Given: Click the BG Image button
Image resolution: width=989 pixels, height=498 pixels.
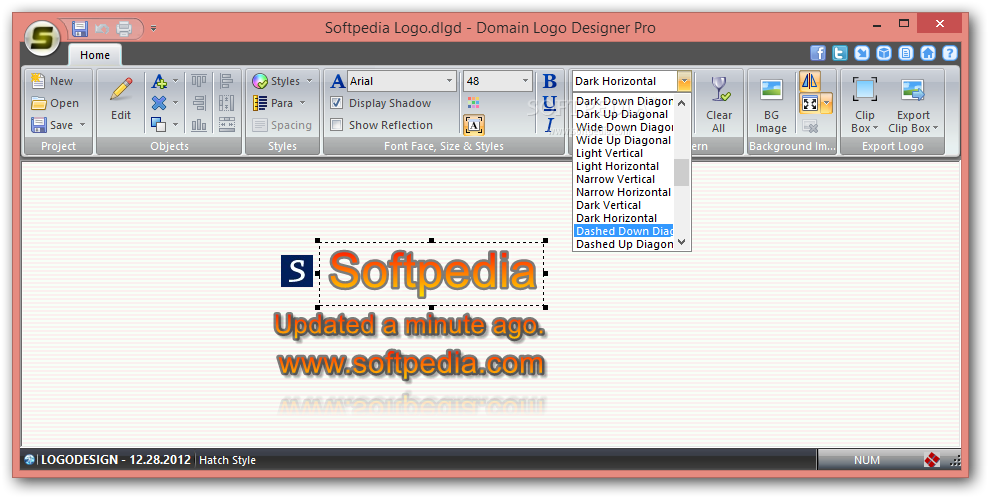Looking at the screenshot, I should [771, 105].
